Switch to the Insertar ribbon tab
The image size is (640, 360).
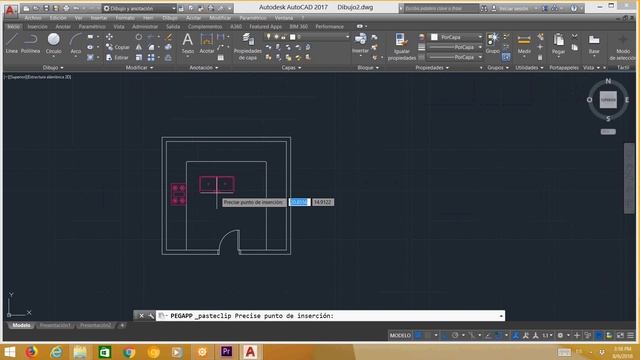38,27
